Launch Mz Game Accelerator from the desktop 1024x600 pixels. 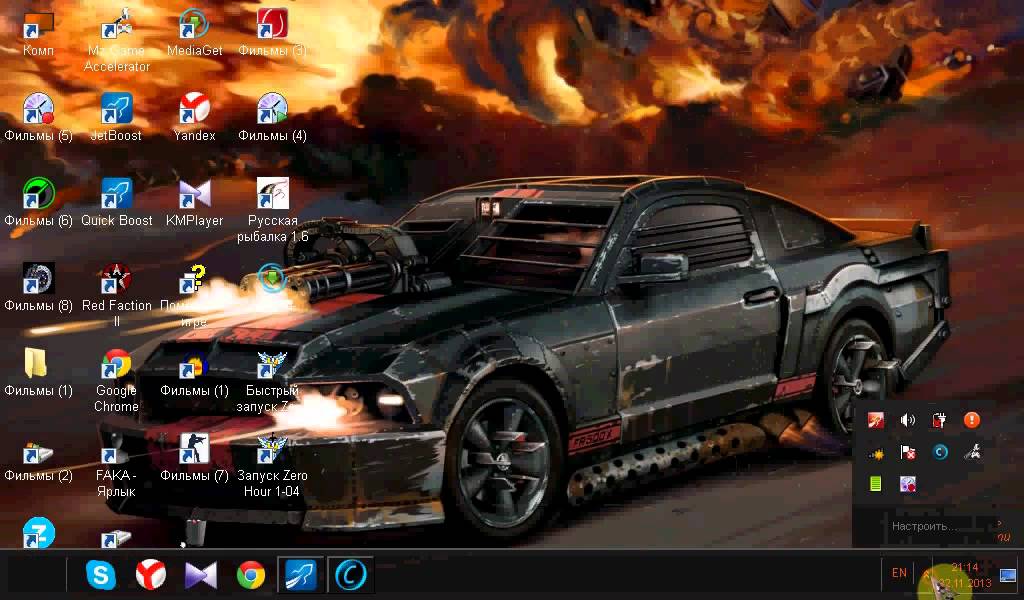point(116,40)
